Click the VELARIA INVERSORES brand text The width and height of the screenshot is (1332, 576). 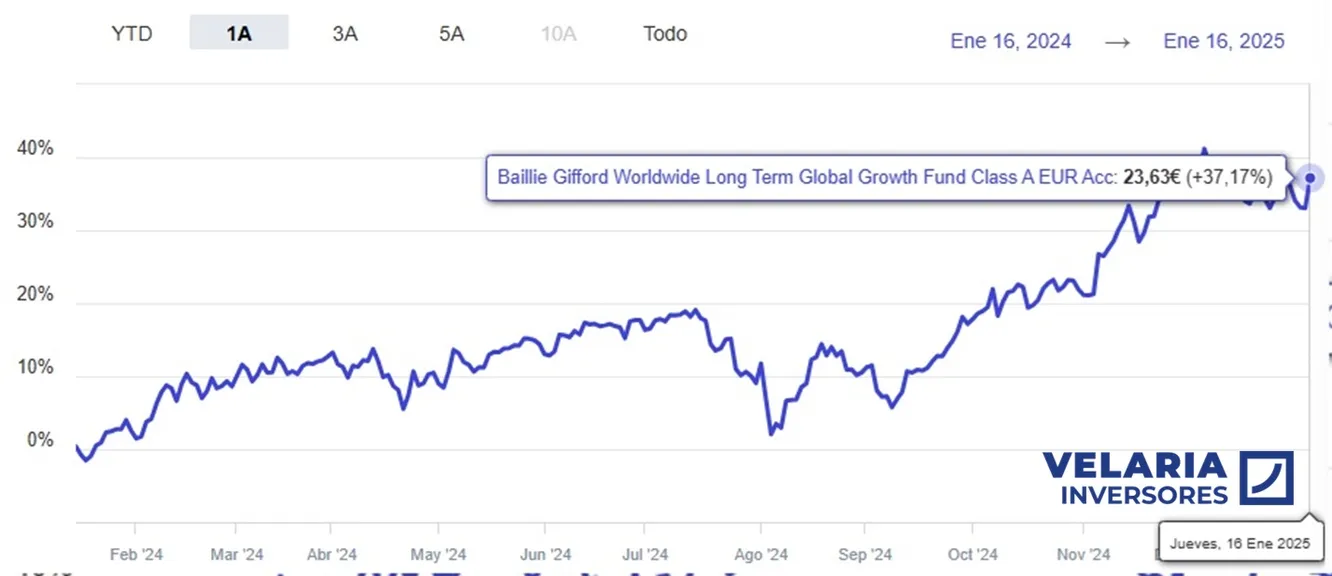[1135, 479]
